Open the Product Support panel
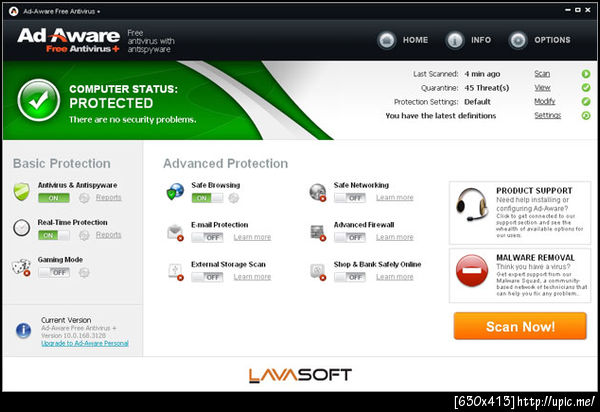 520,213
